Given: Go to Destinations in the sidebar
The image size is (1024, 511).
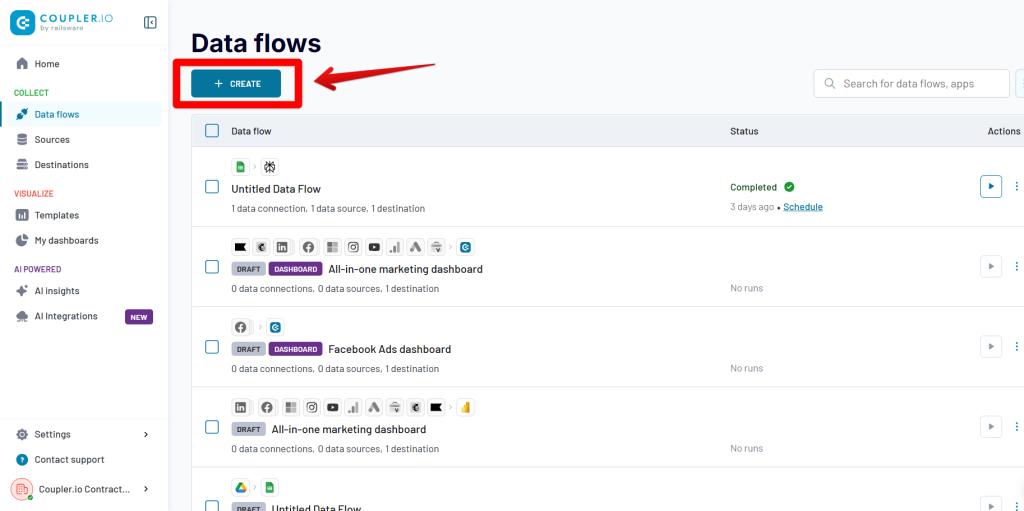Looking at the screenshot, I should click(x=61, y=165).
